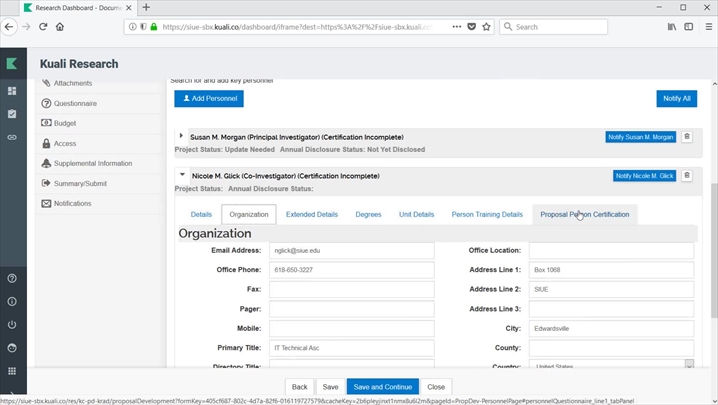Click the Add Personnel button
Screen dimensions: 718x405
tap(209, 98)
